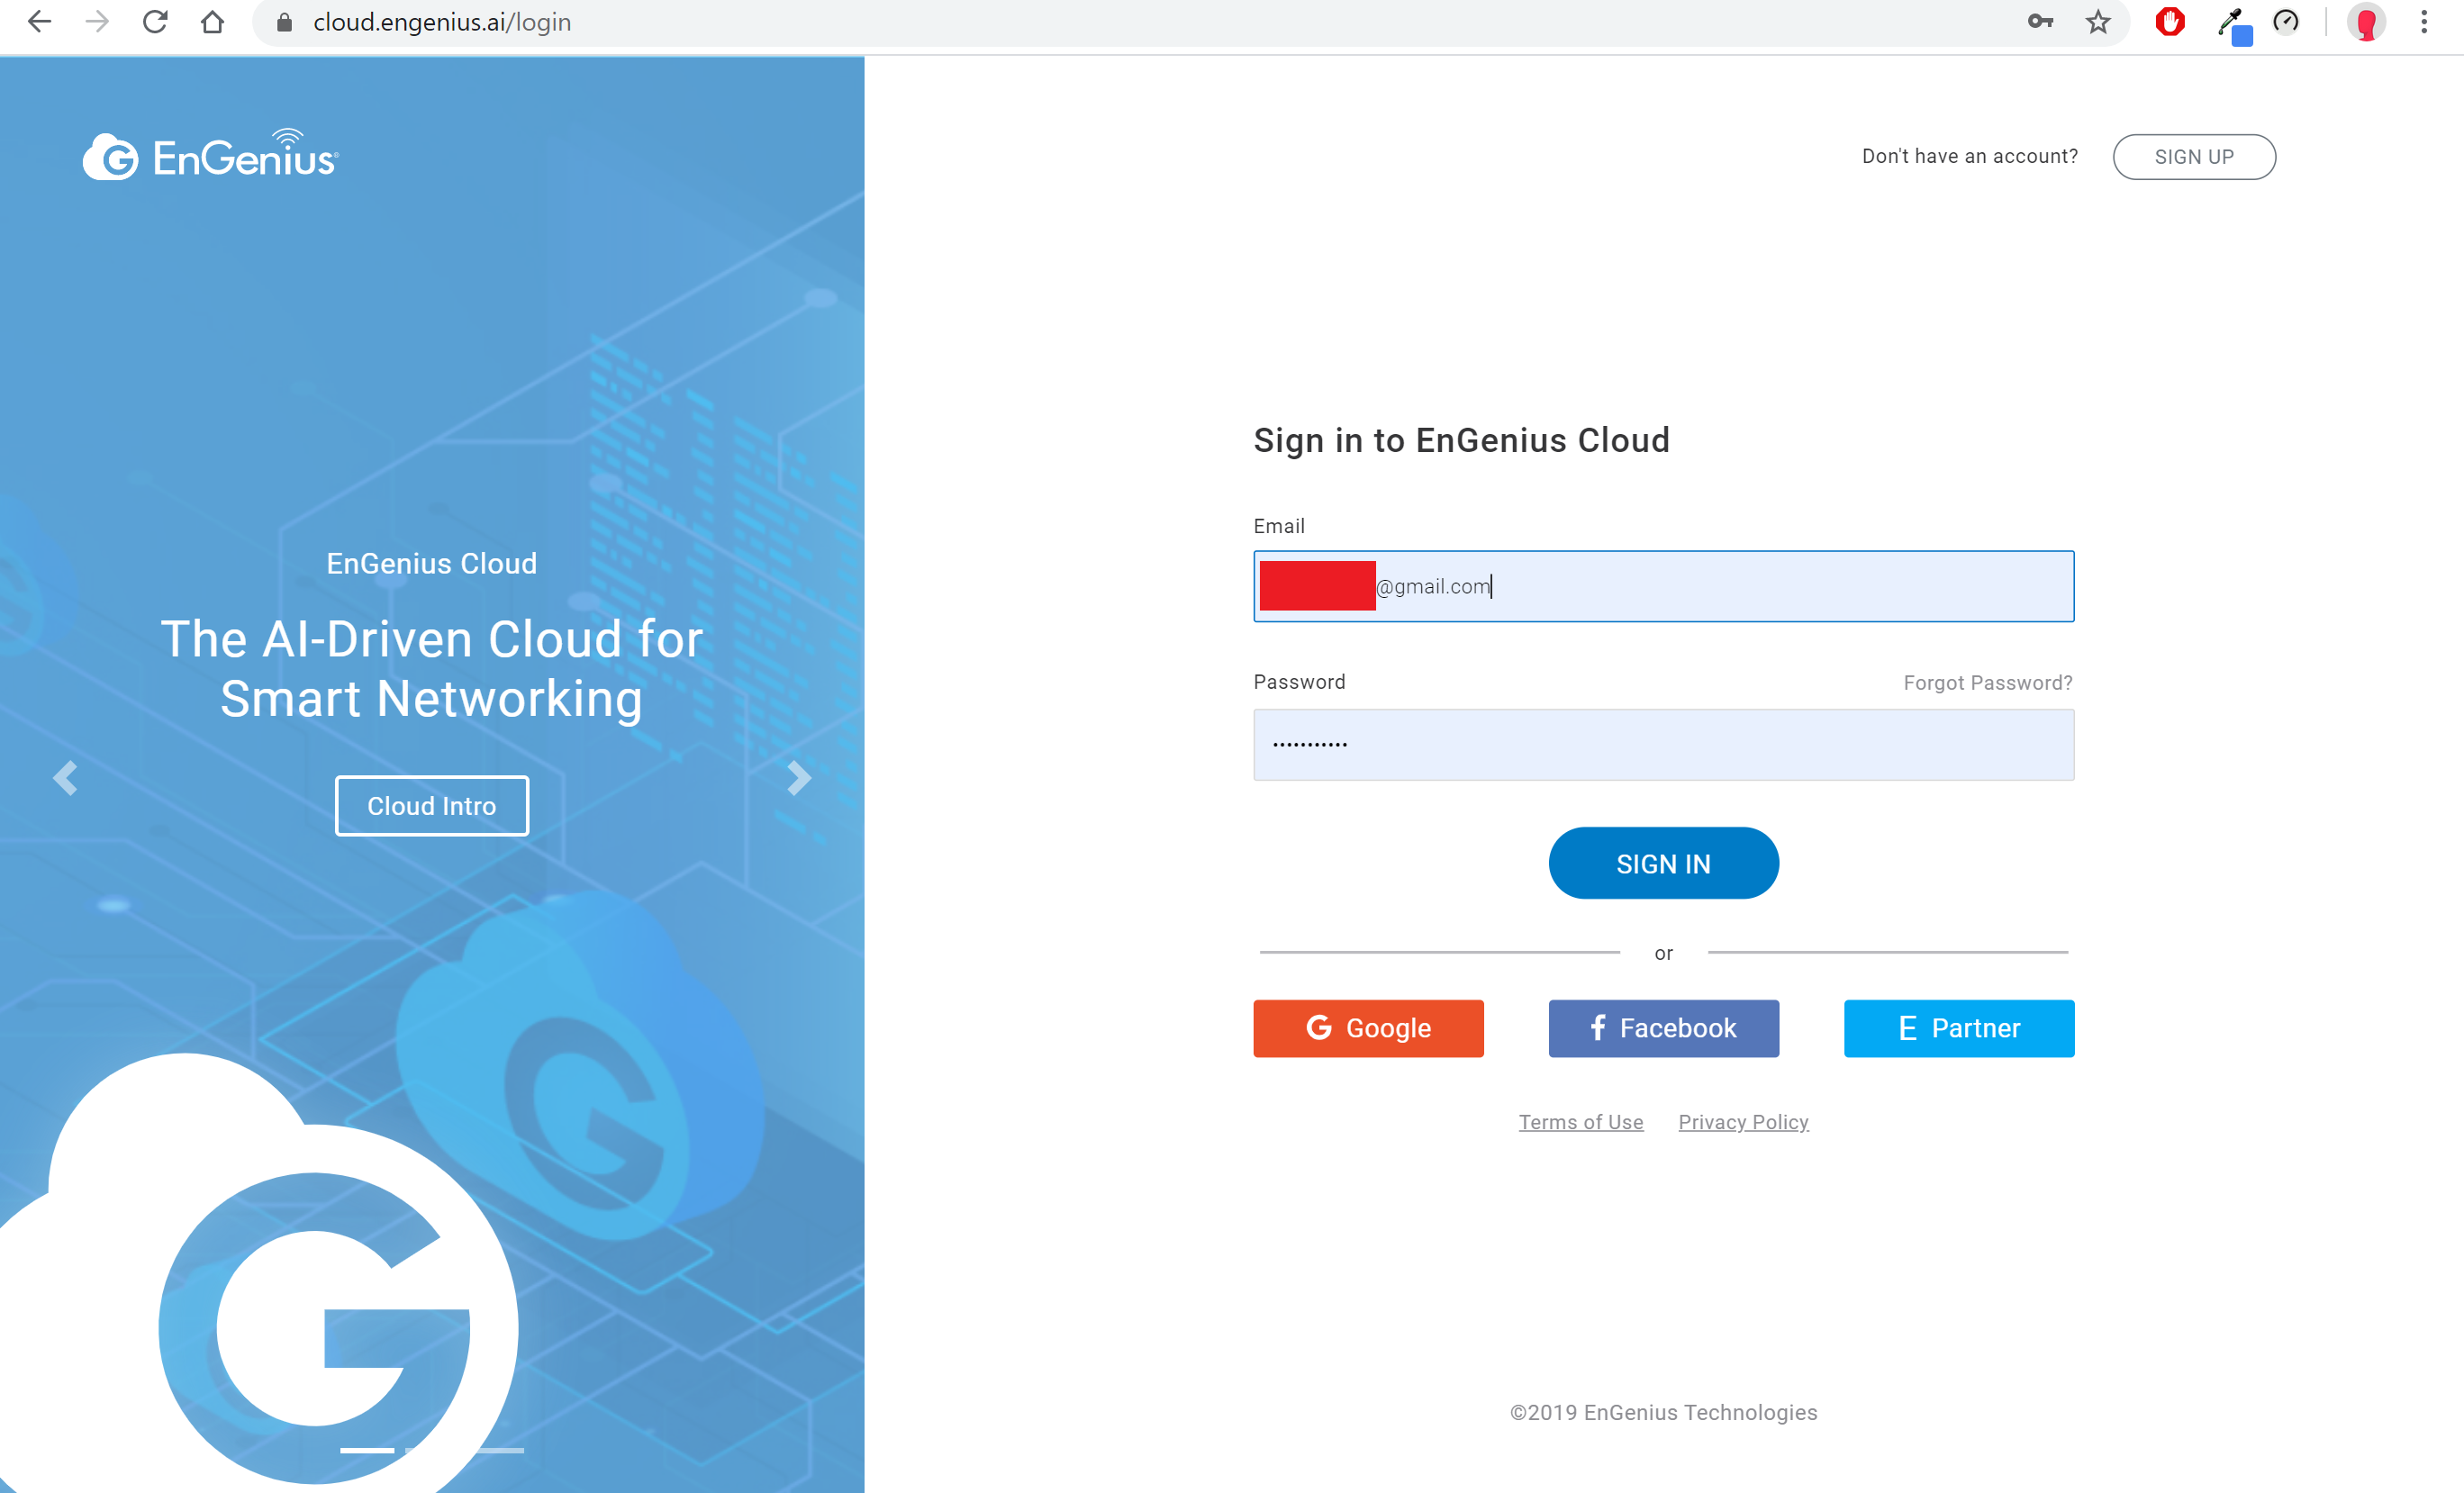Open the color picker extension icon
2464x1493 pixels.
(2234, 24)
